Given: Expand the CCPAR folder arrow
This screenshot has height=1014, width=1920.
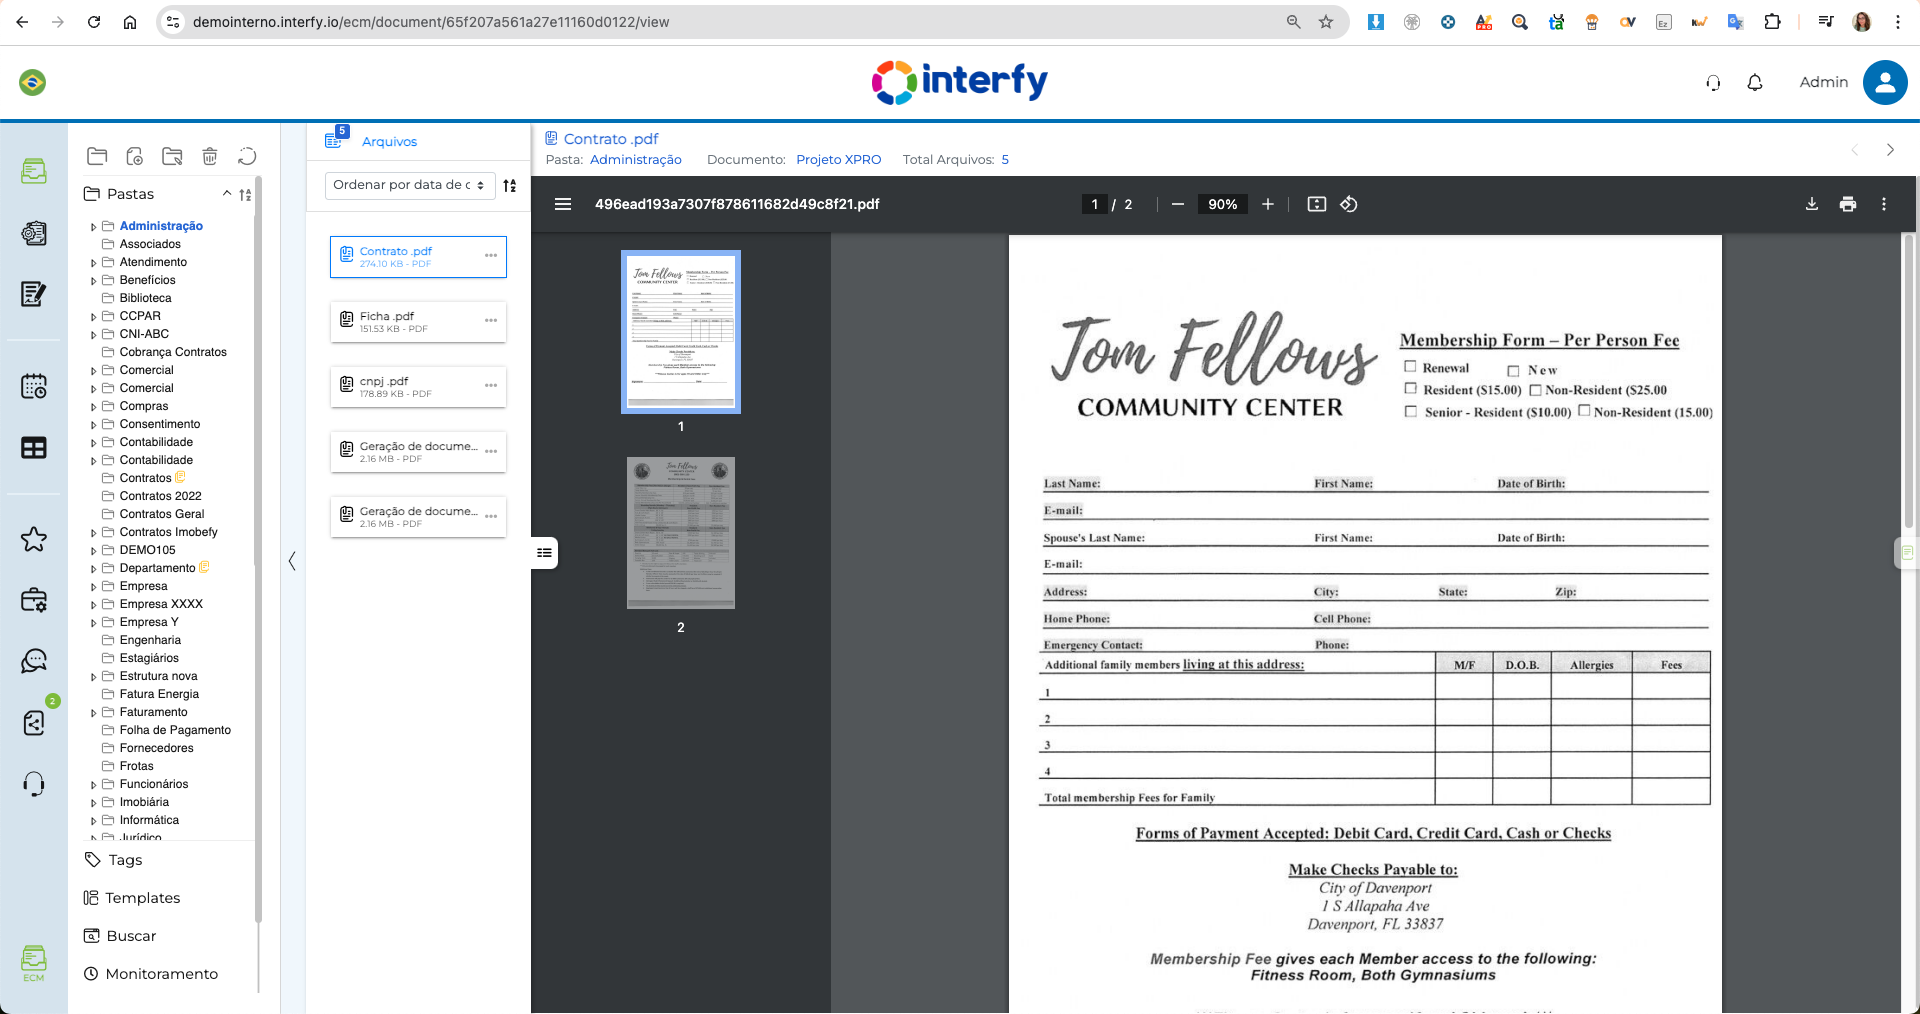Looking at the screenshot, I should [93, 317].
